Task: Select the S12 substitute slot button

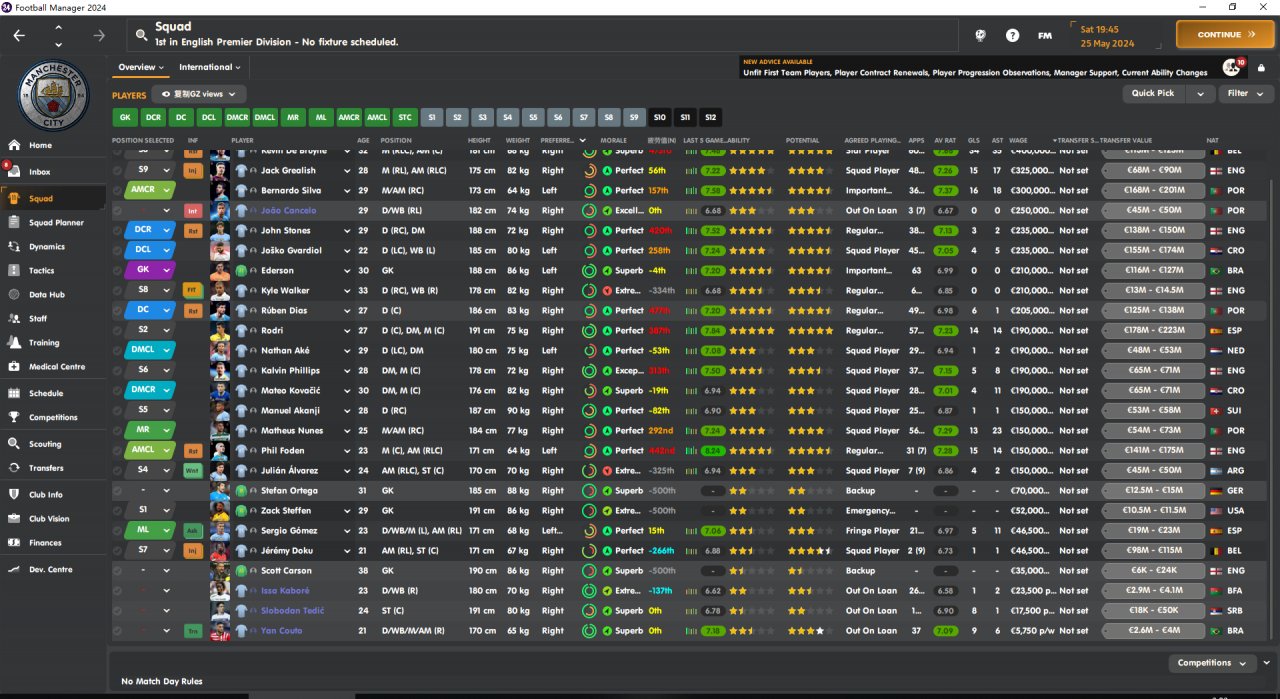Action: pyautogui.click(x=710, y=117)
